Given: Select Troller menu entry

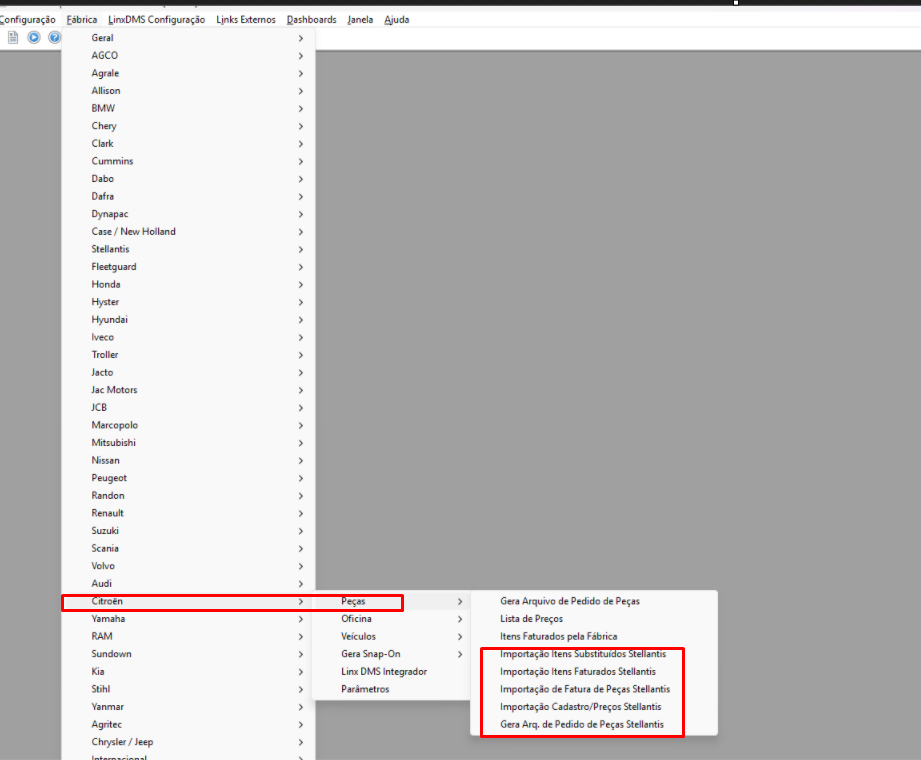Looking at the screenshot, I should coord(188,355).
